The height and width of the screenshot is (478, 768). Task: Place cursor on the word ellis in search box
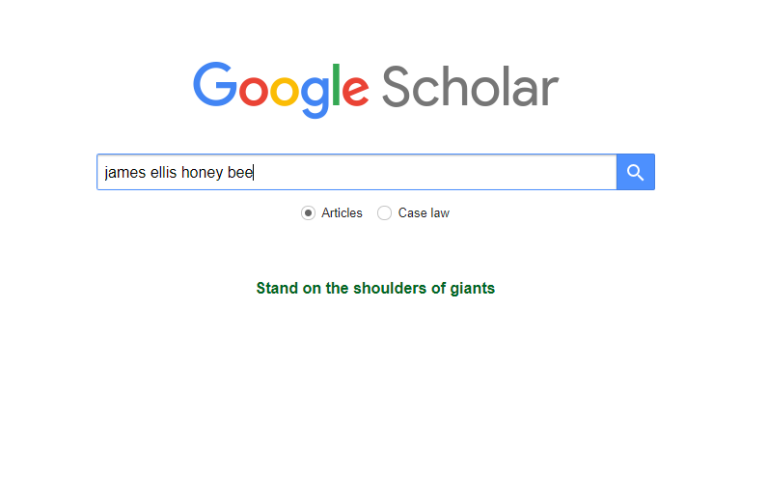coord(162,172)
